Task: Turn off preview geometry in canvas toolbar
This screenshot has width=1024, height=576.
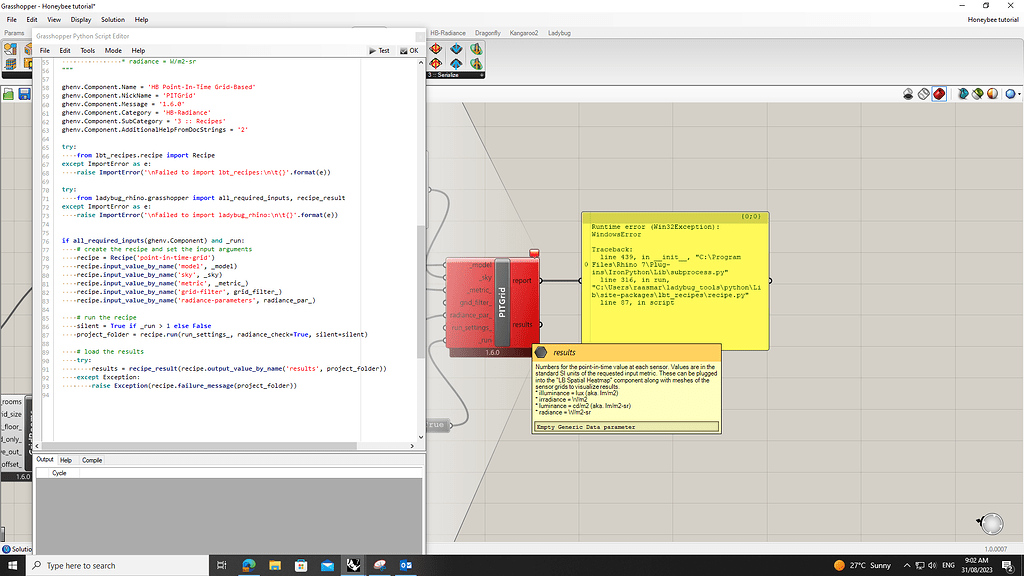Action: click(908, 94)
